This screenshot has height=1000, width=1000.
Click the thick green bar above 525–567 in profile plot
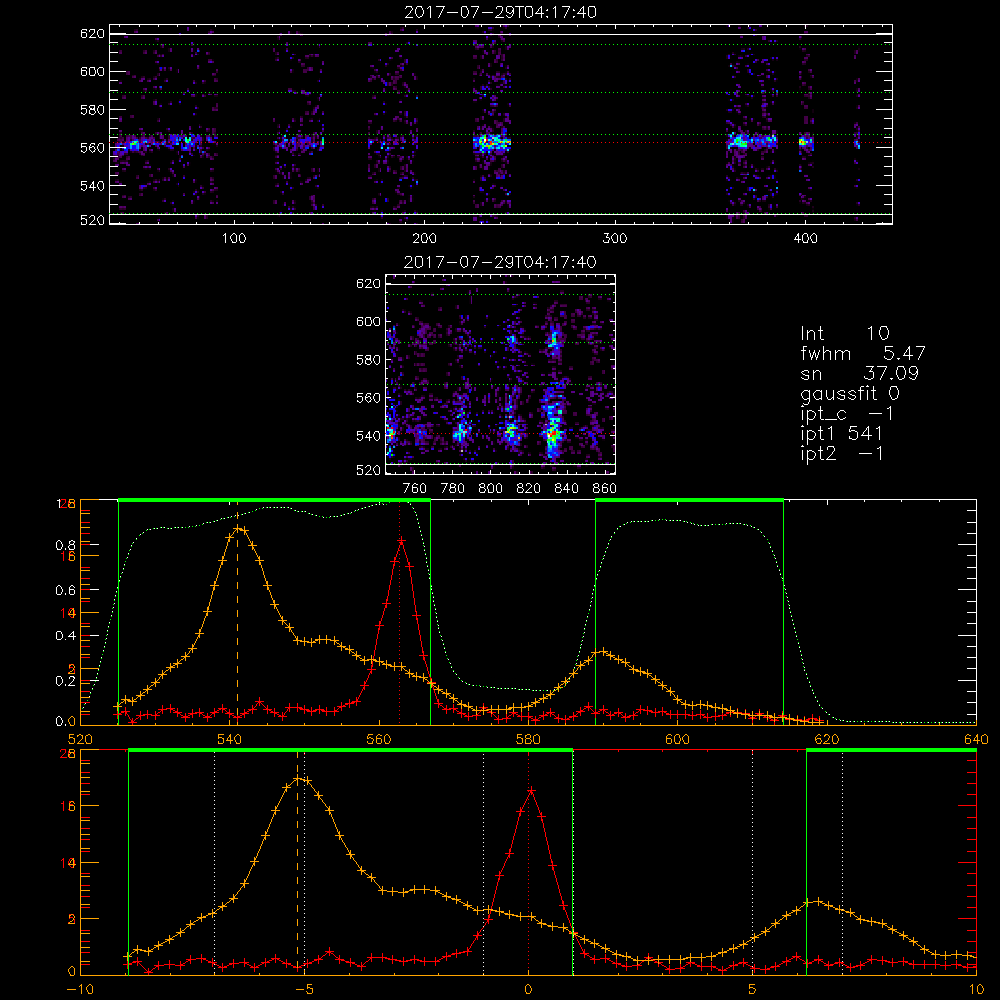click(274, 500)
